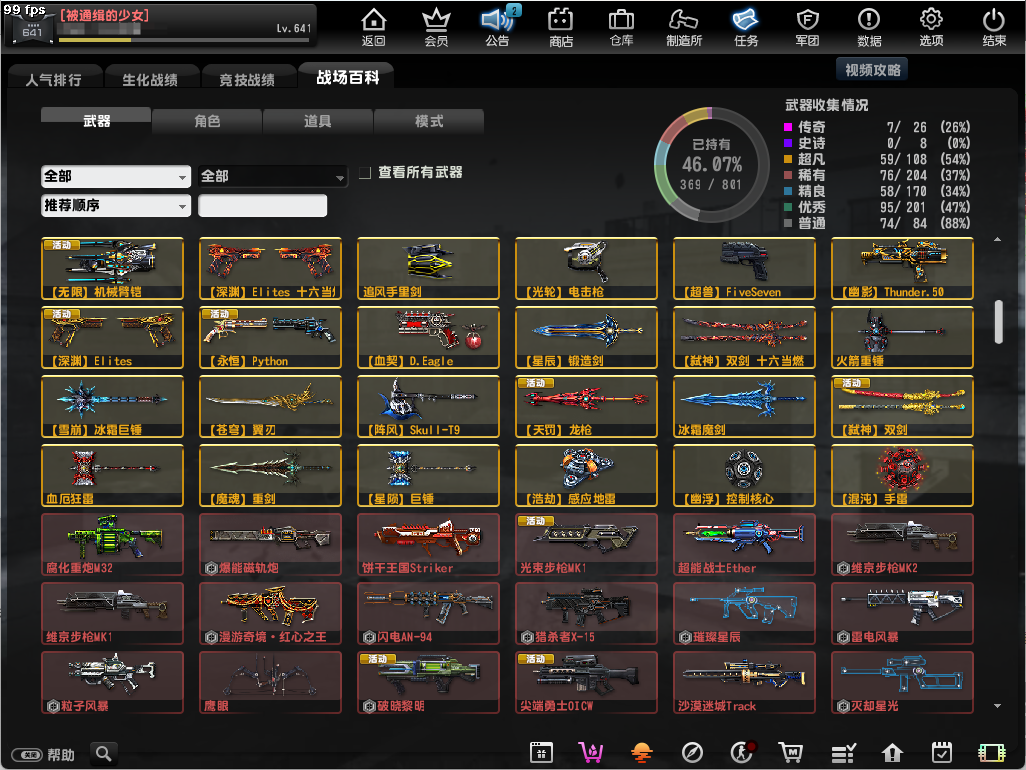1026x770 pixels.
Task: Select the 【阵风】Skull-T9 weapon card
Action: 428,406
